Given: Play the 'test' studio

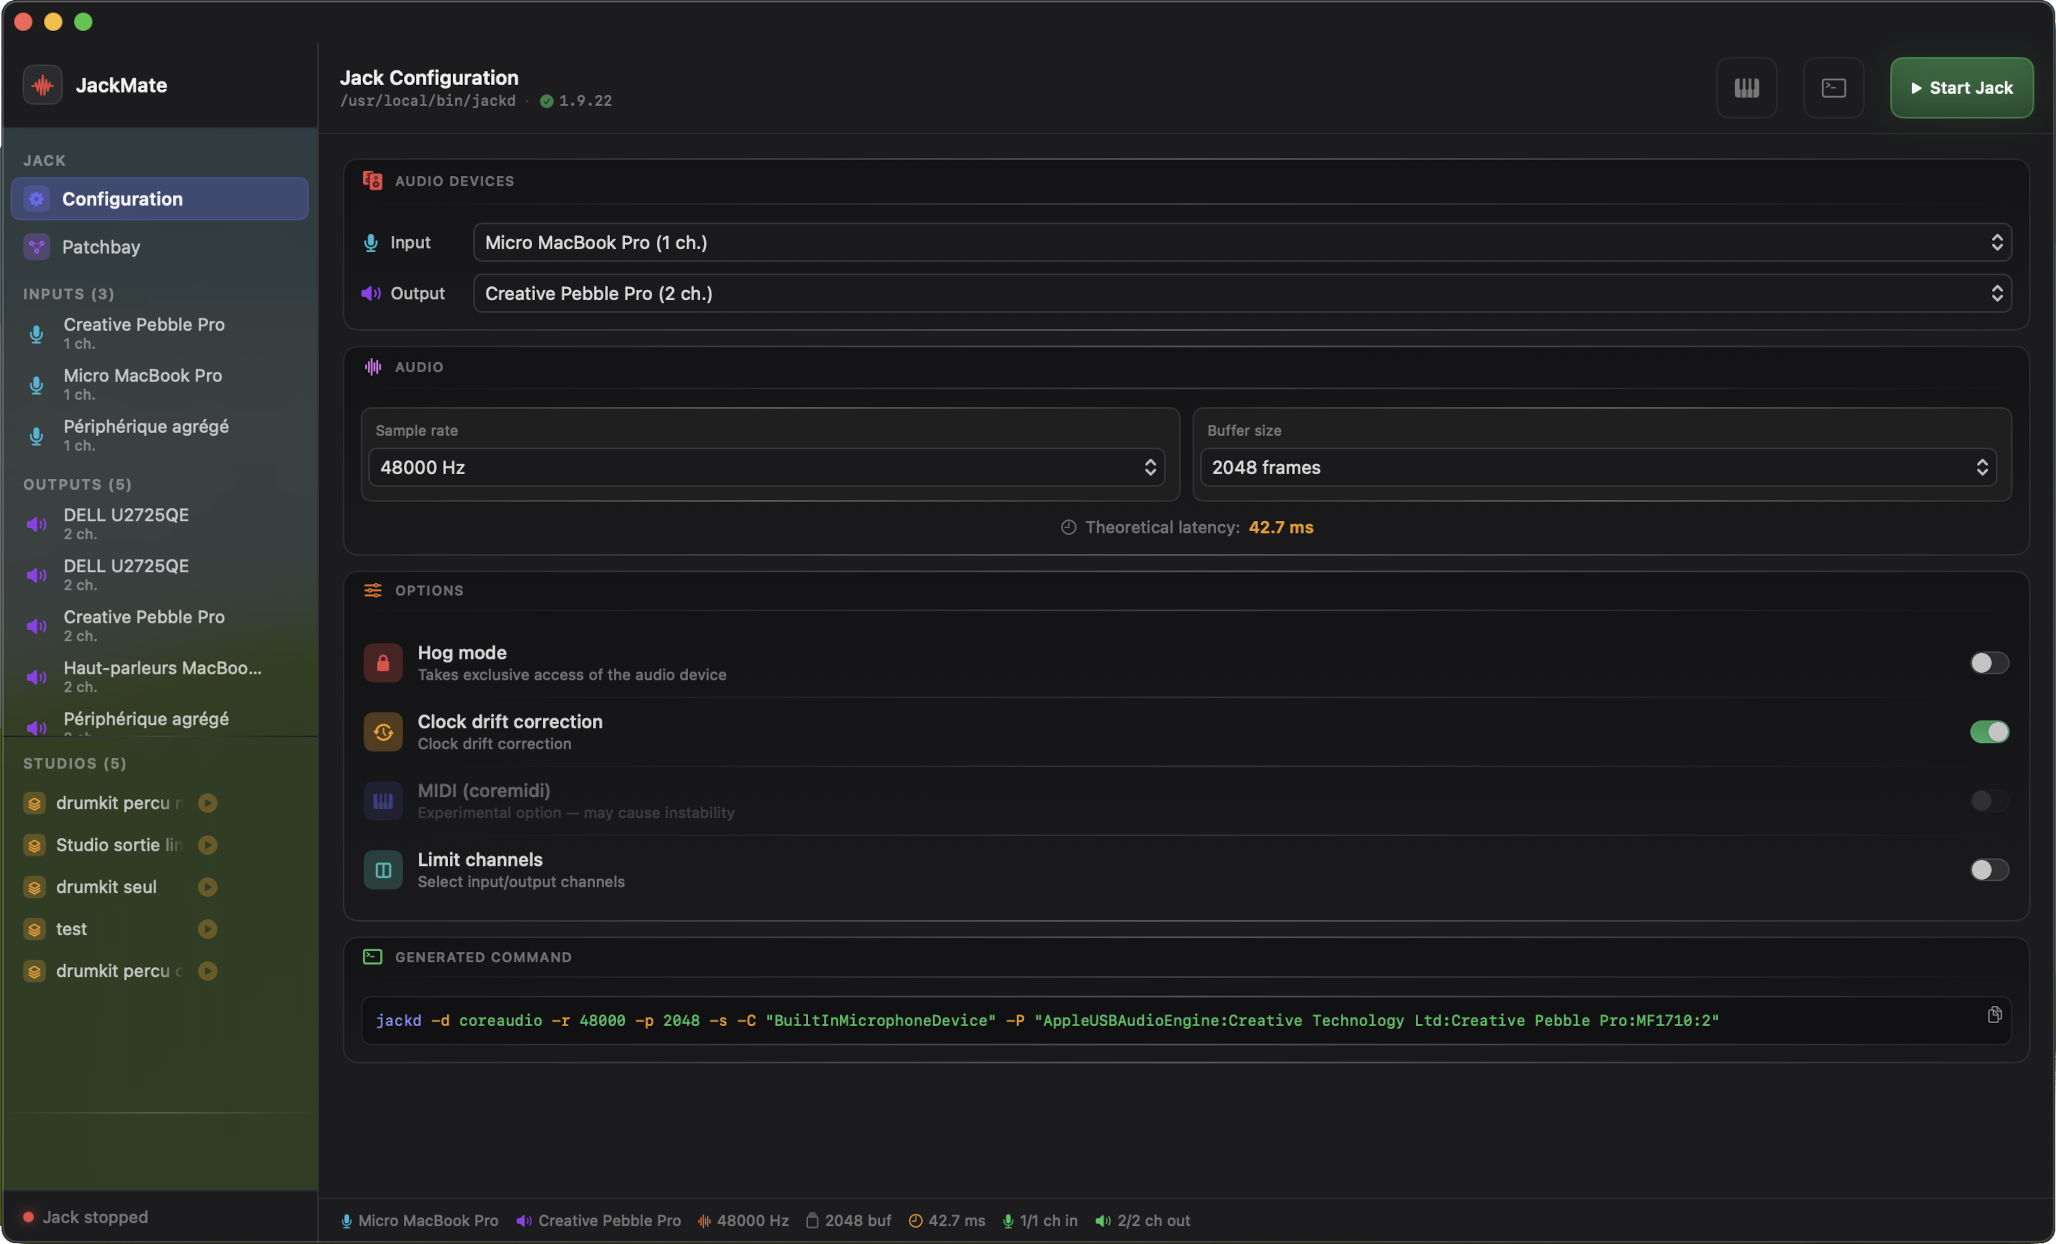Looking at the screenshot, I should coord(208,929).
